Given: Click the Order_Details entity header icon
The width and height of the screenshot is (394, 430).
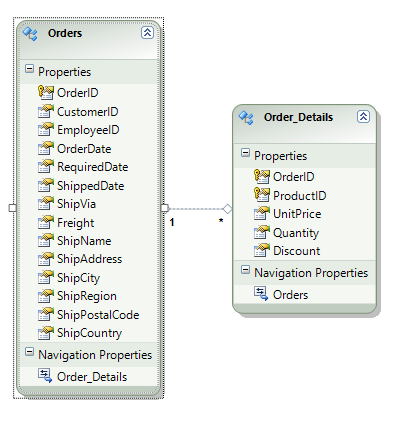Looking at the screenshot, I should pos(246,117).
